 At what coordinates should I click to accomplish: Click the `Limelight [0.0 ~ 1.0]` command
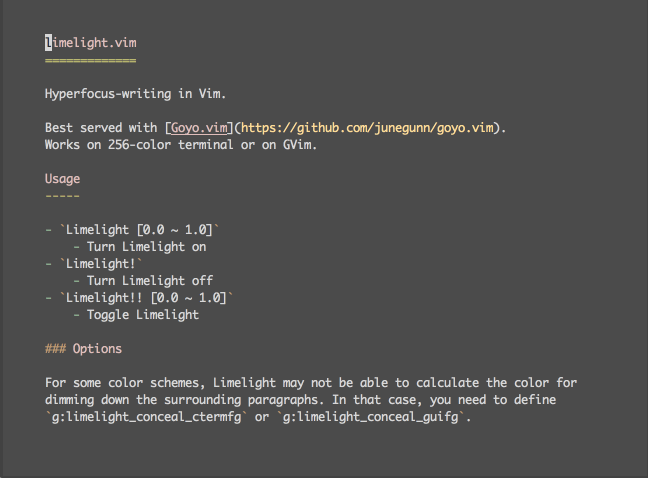[x=139, y=230]
